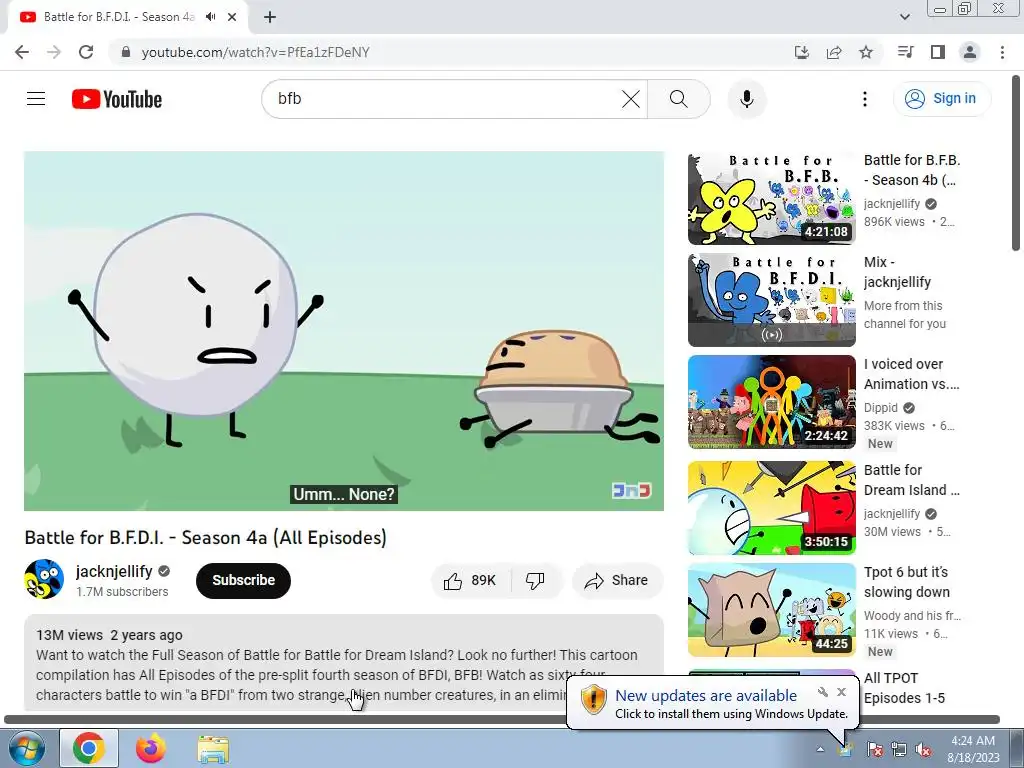Click the browser forward arrow
The image size is (1024, 768).
coord(54,52)
